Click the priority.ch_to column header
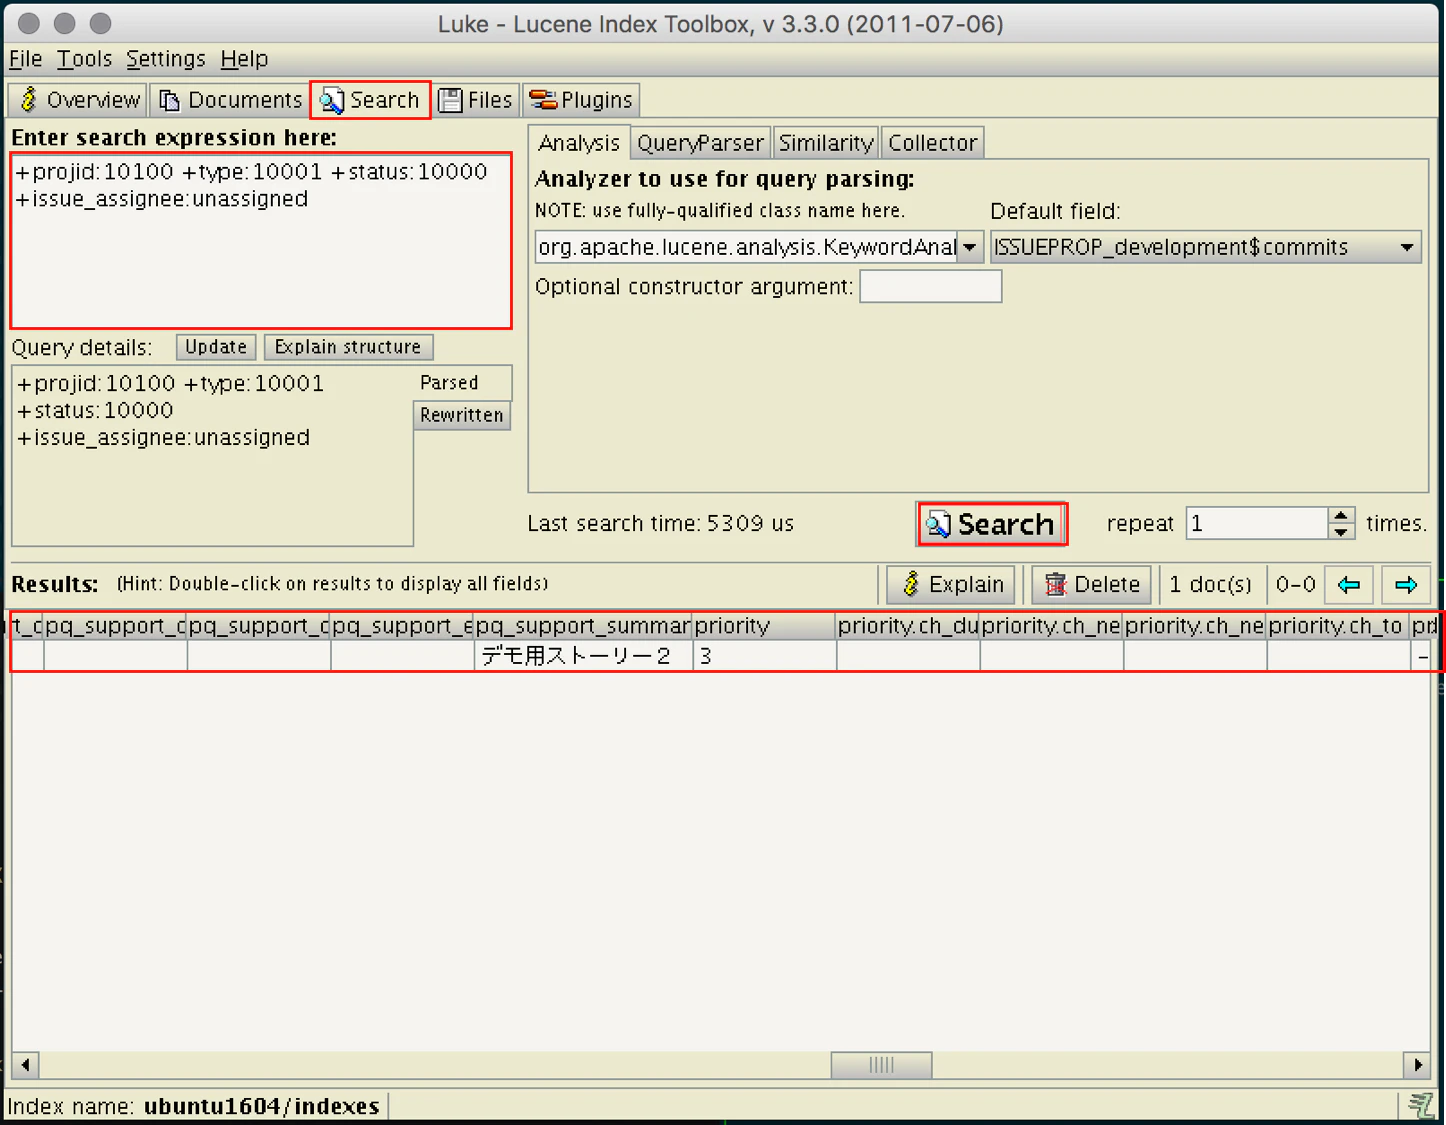 [x=1338, y=626]
